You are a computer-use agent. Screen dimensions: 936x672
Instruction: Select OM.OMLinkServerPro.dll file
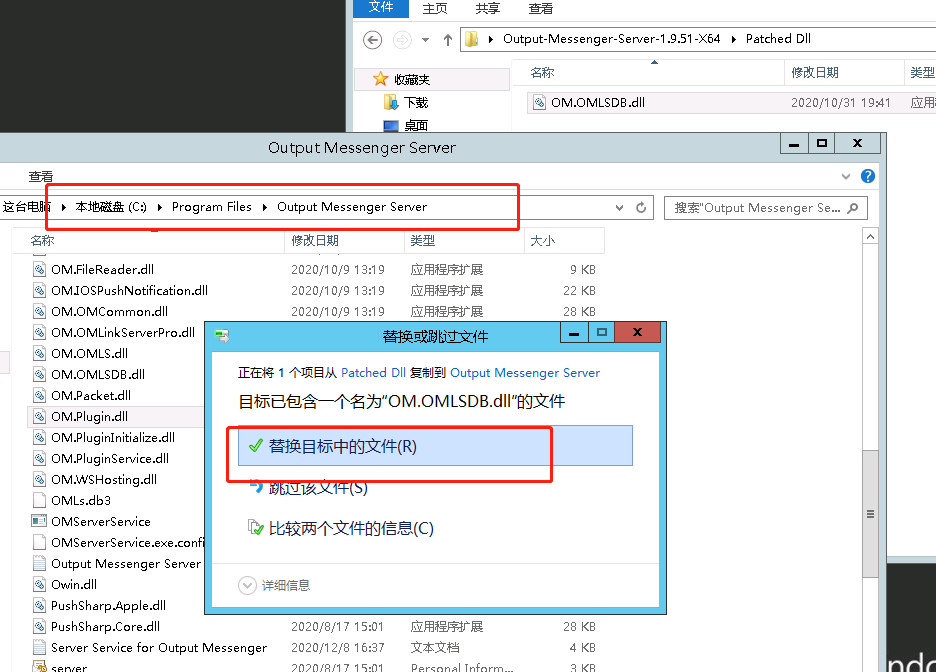click(124, 332)
